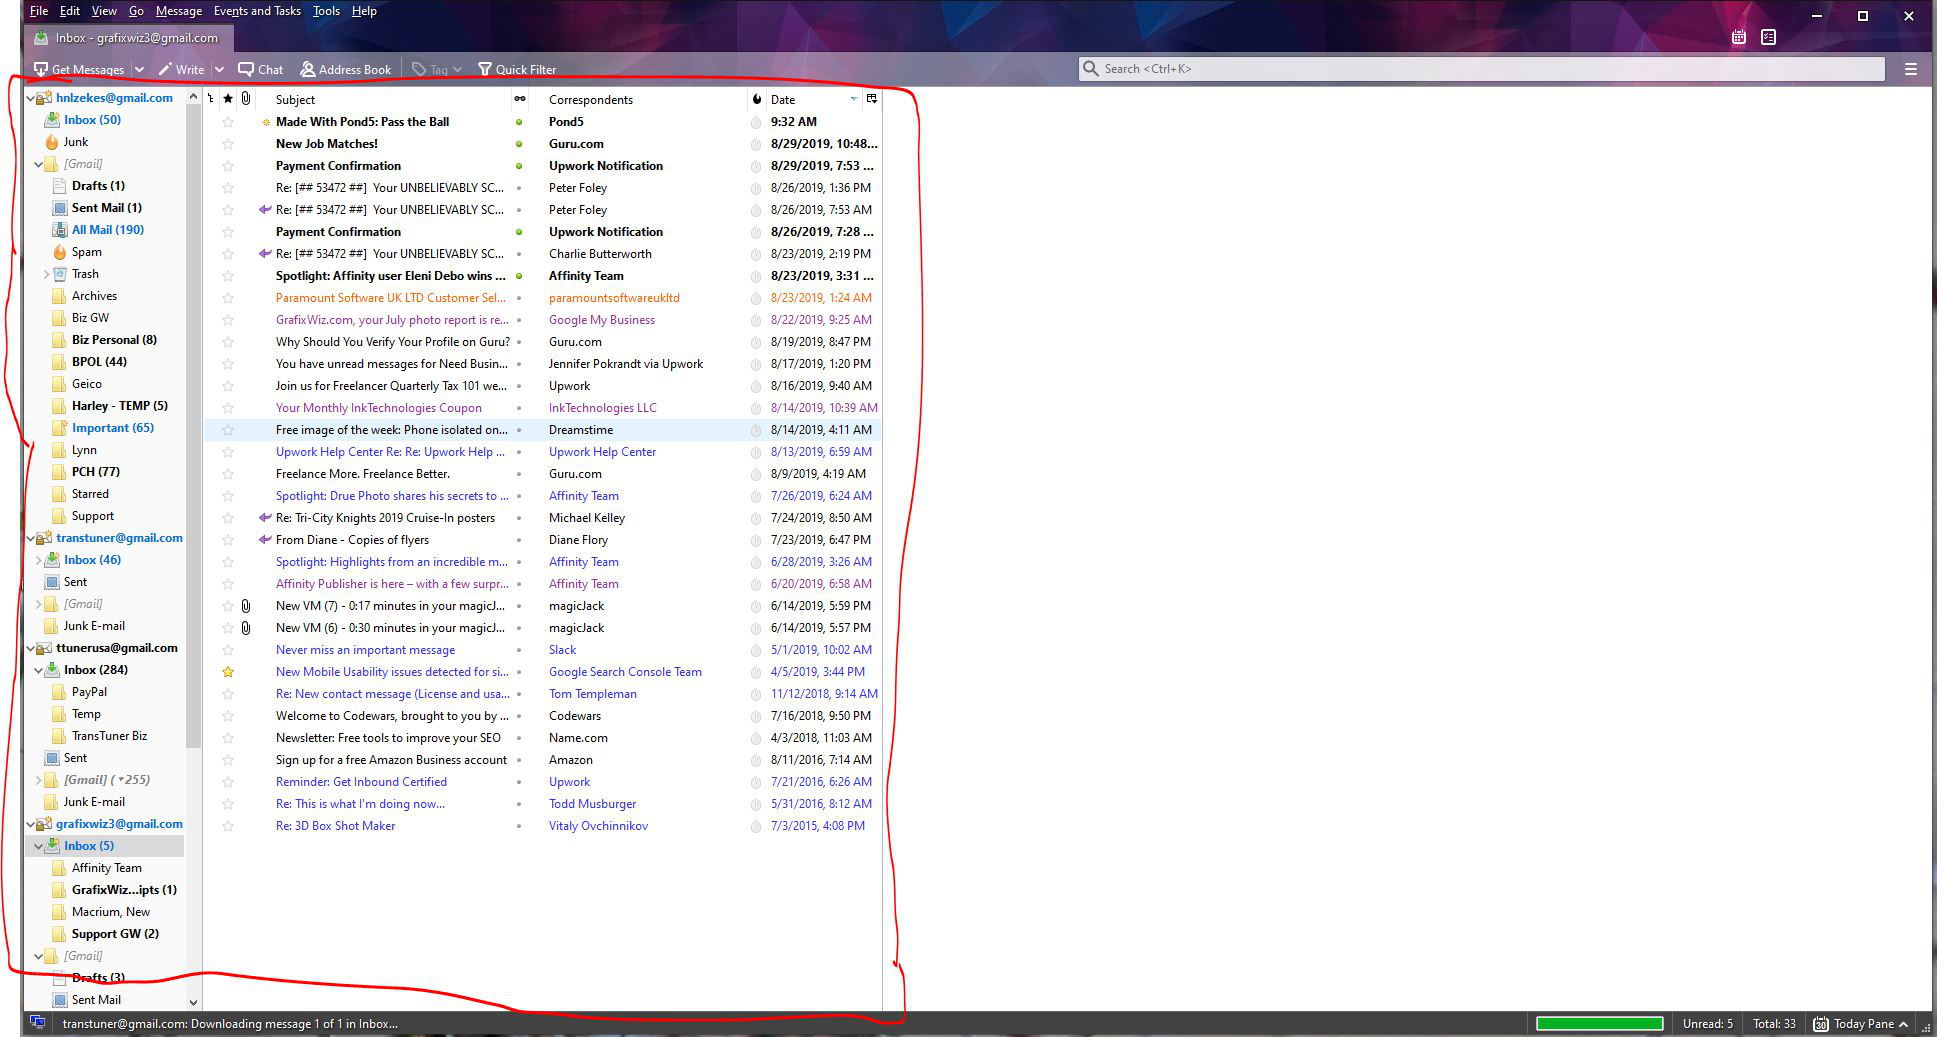Open column picker icon beside Date header

point(872,99)
